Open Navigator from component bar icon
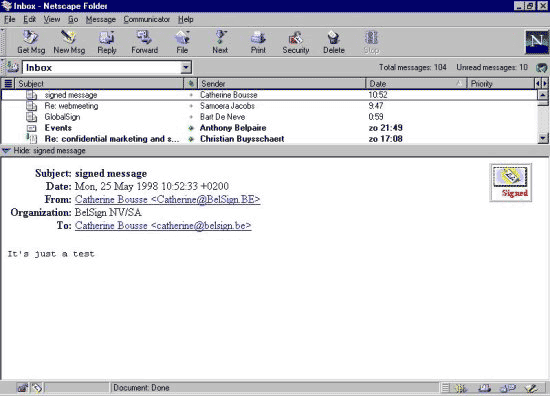The image size is (550, 396). coord(461,388)
